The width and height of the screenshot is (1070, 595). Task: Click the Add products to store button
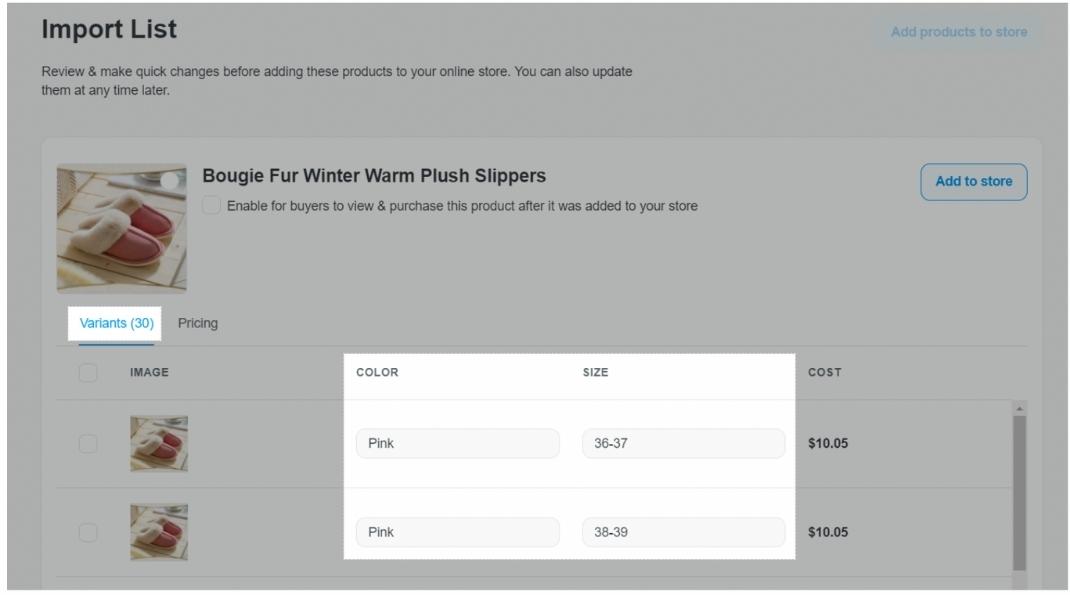pos(958,32)
